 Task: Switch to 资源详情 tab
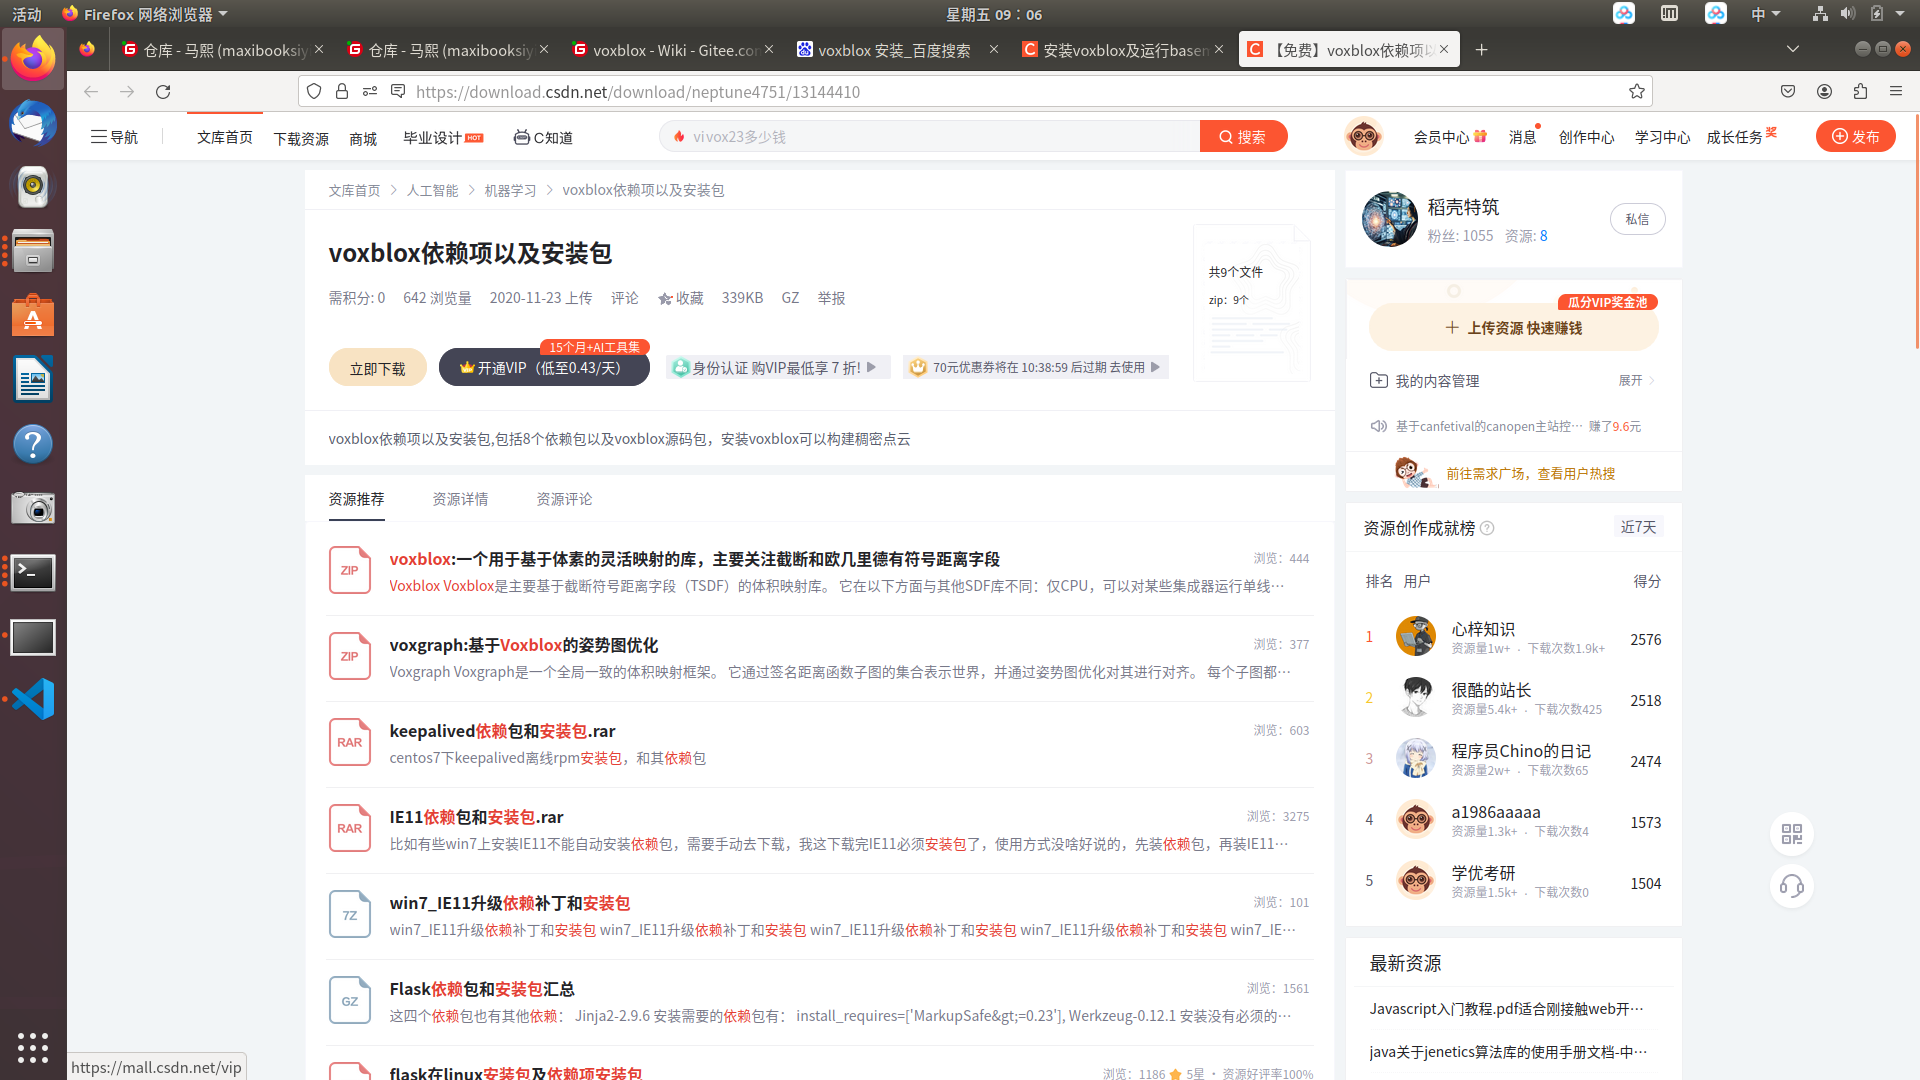click(460, 499)
